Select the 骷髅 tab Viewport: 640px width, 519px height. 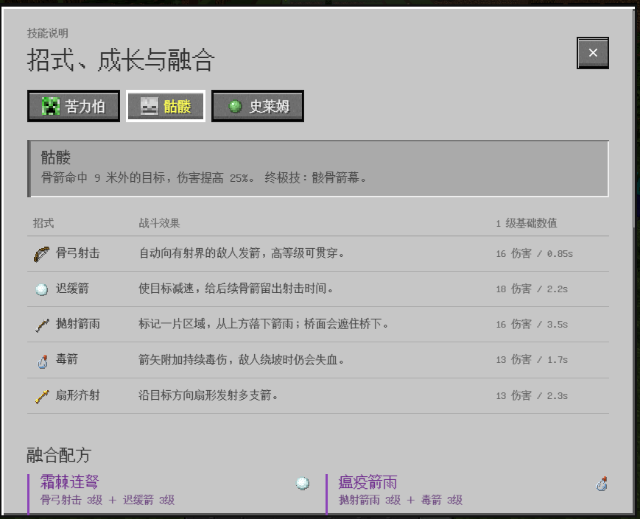(x=165, y=106)
